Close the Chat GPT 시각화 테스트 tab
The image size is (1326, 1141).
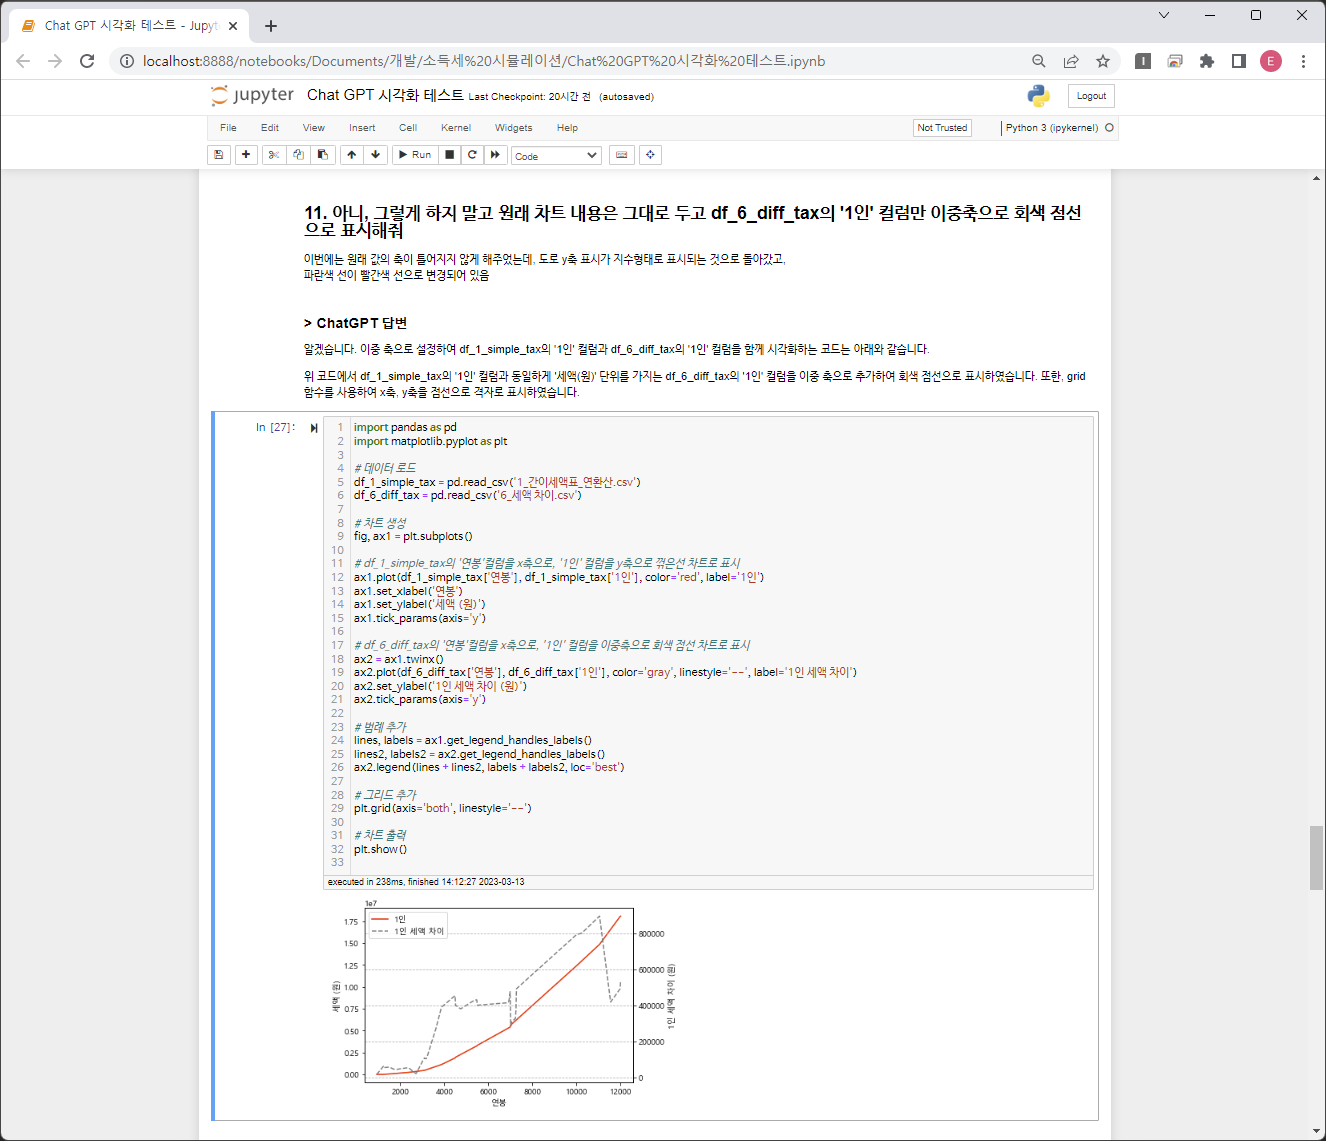(233, 26)
